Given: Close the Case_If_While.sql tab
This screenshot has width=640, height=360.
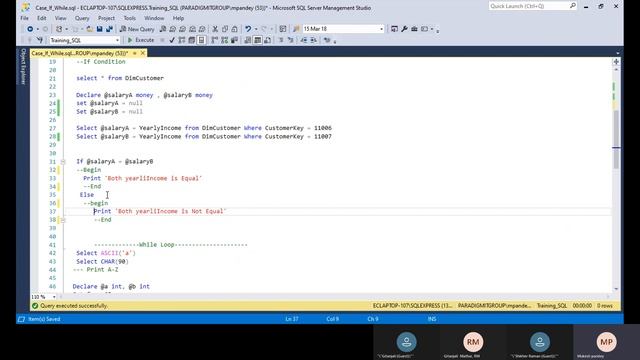Looking at the screenshot, I should (142, 53).
